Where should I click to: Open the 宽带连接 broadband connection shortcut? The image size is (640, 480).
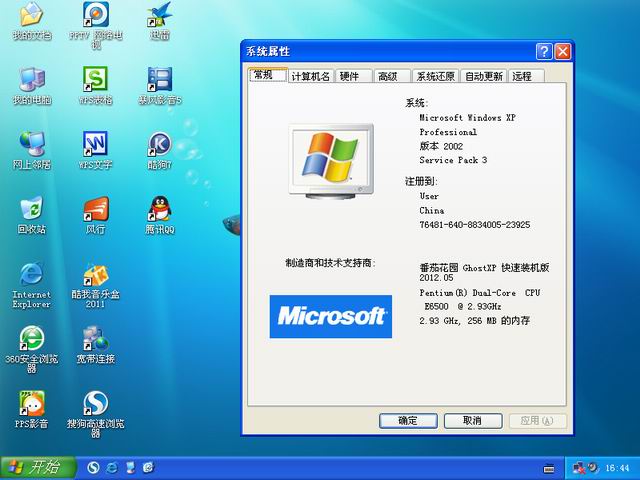click(x=96, y=345)
